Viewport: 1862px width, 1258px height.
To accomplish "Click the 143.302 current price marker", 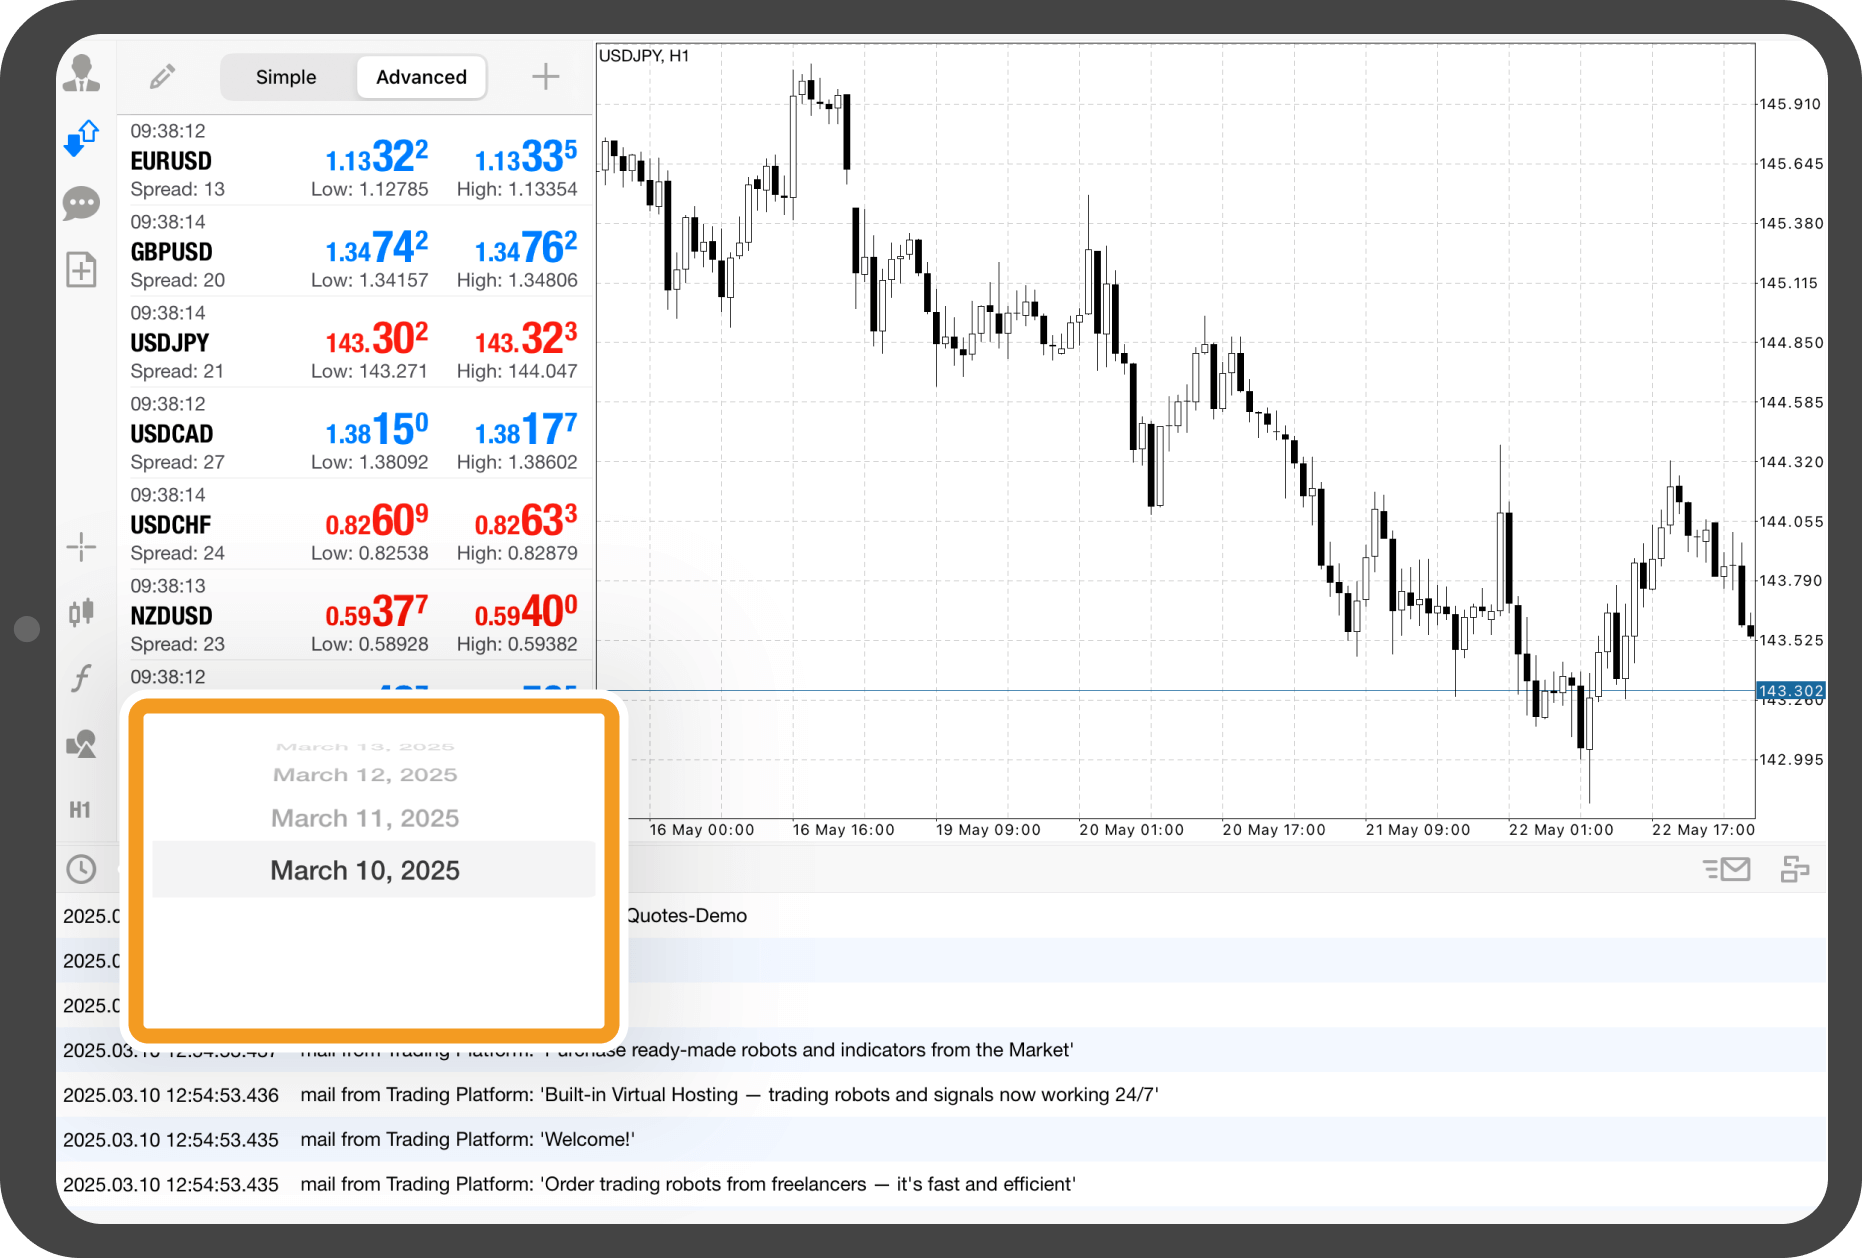I will [1790, 691].
